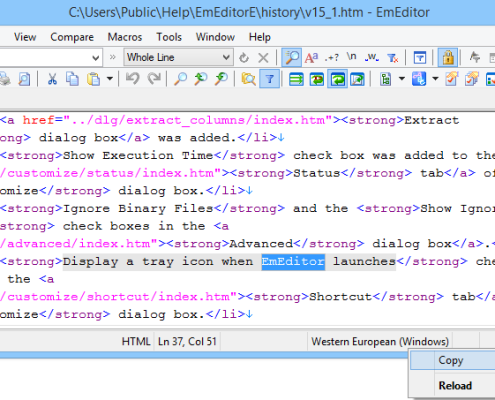Choose Copy from the context menu
Viewport: 495px width, 400px height.
click(x=452, y=360)
